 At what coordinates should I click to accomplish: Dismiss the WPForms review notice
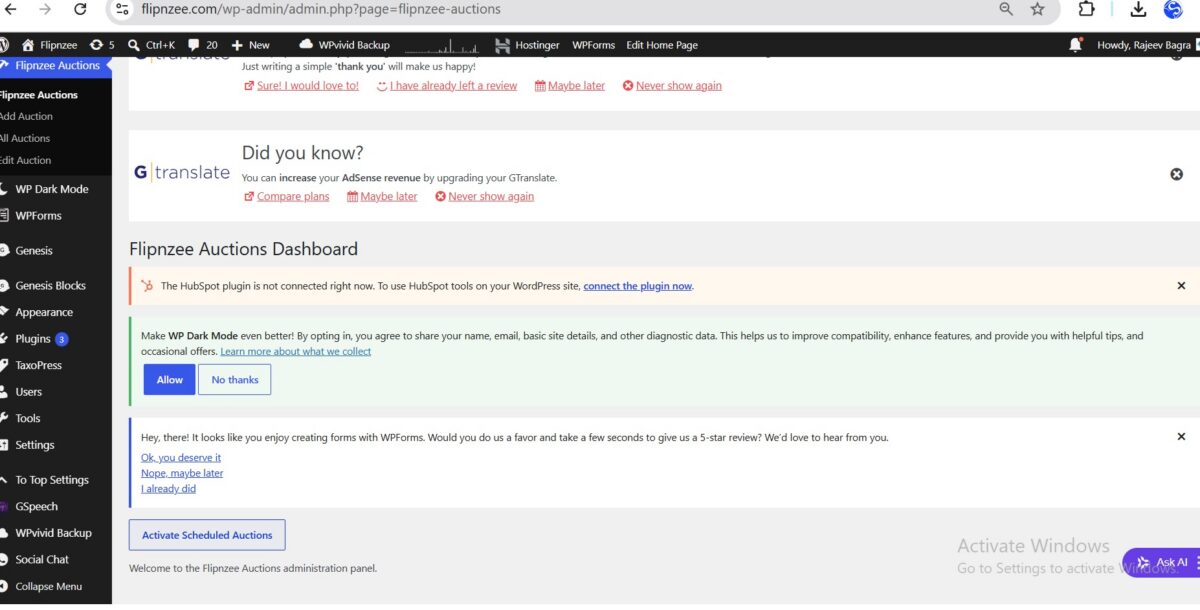1181,437
